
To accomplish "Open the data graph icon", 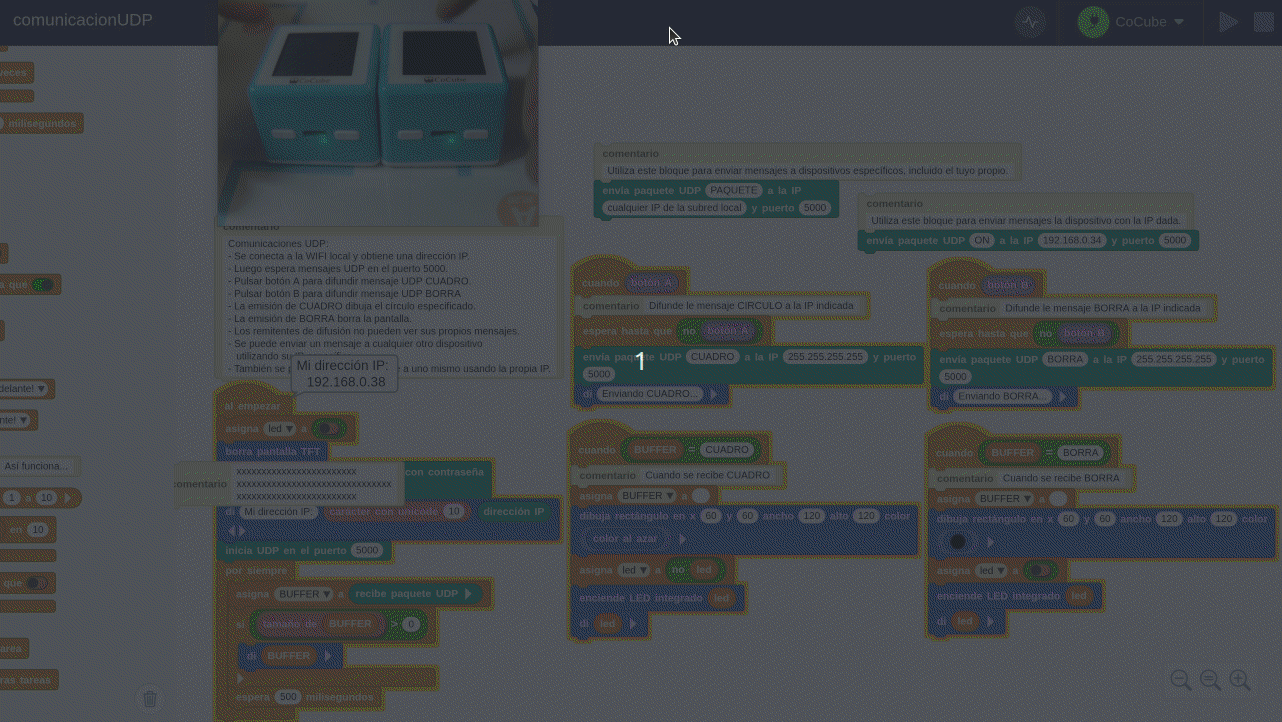I will pos(1030,22).
